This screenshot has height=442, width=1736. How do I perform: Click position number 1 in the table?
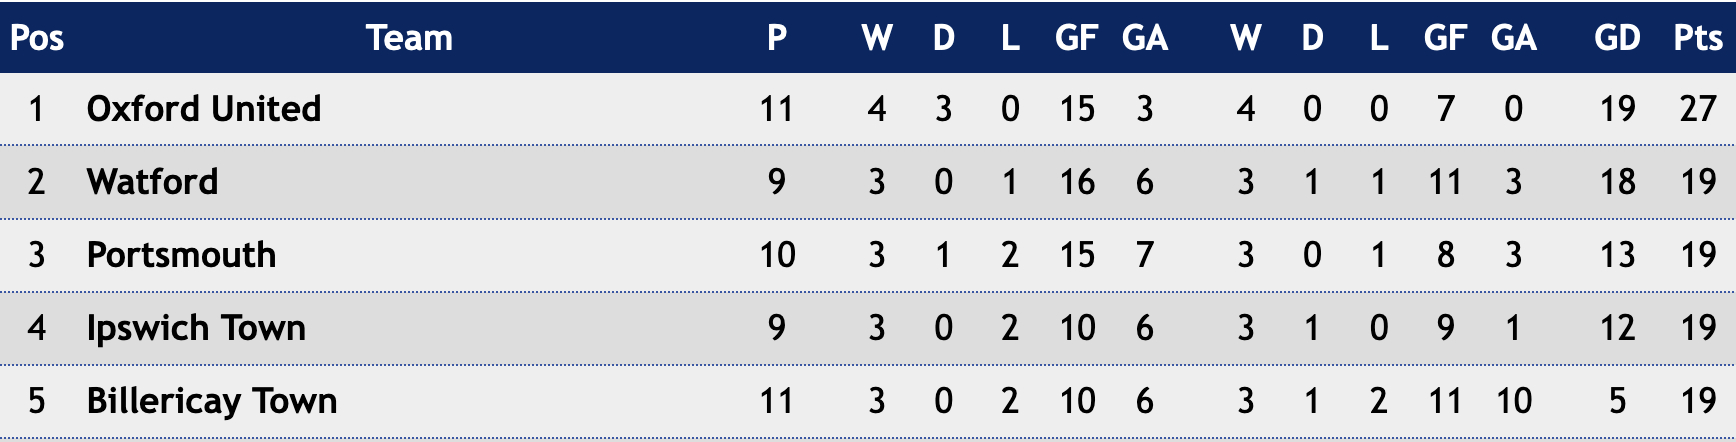tap(36, 108)
